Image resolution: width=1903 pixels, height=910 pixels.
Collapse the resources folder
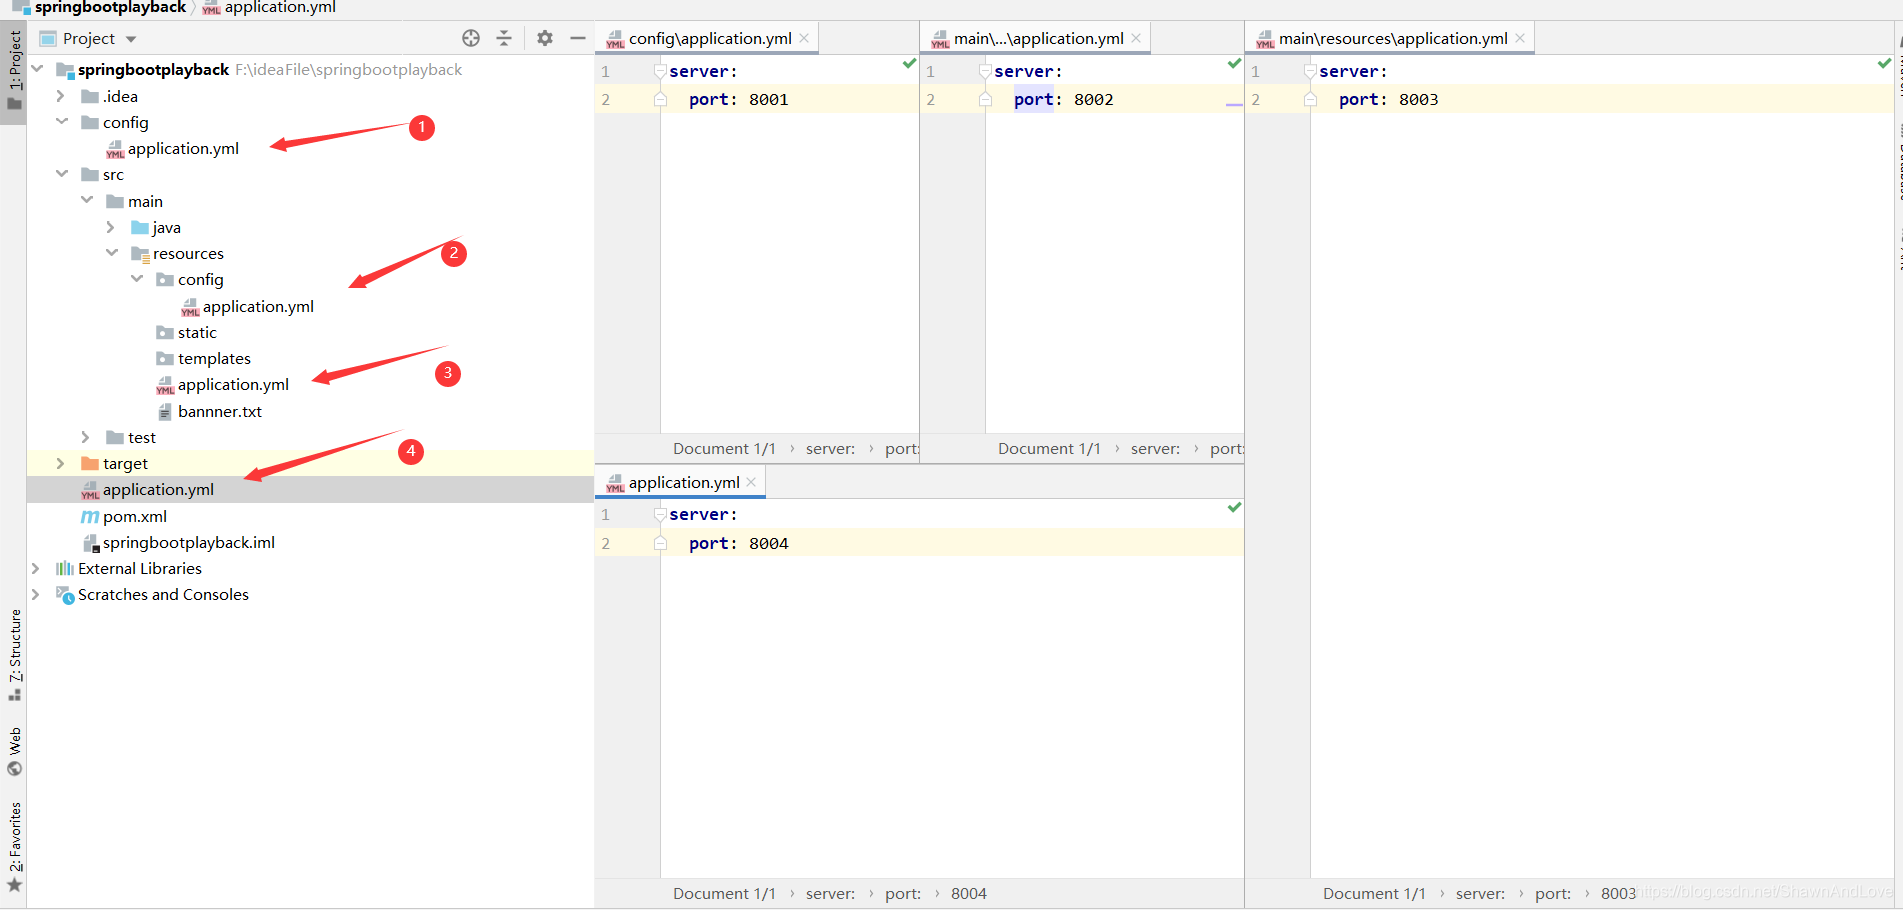click(x=112, y=252)
